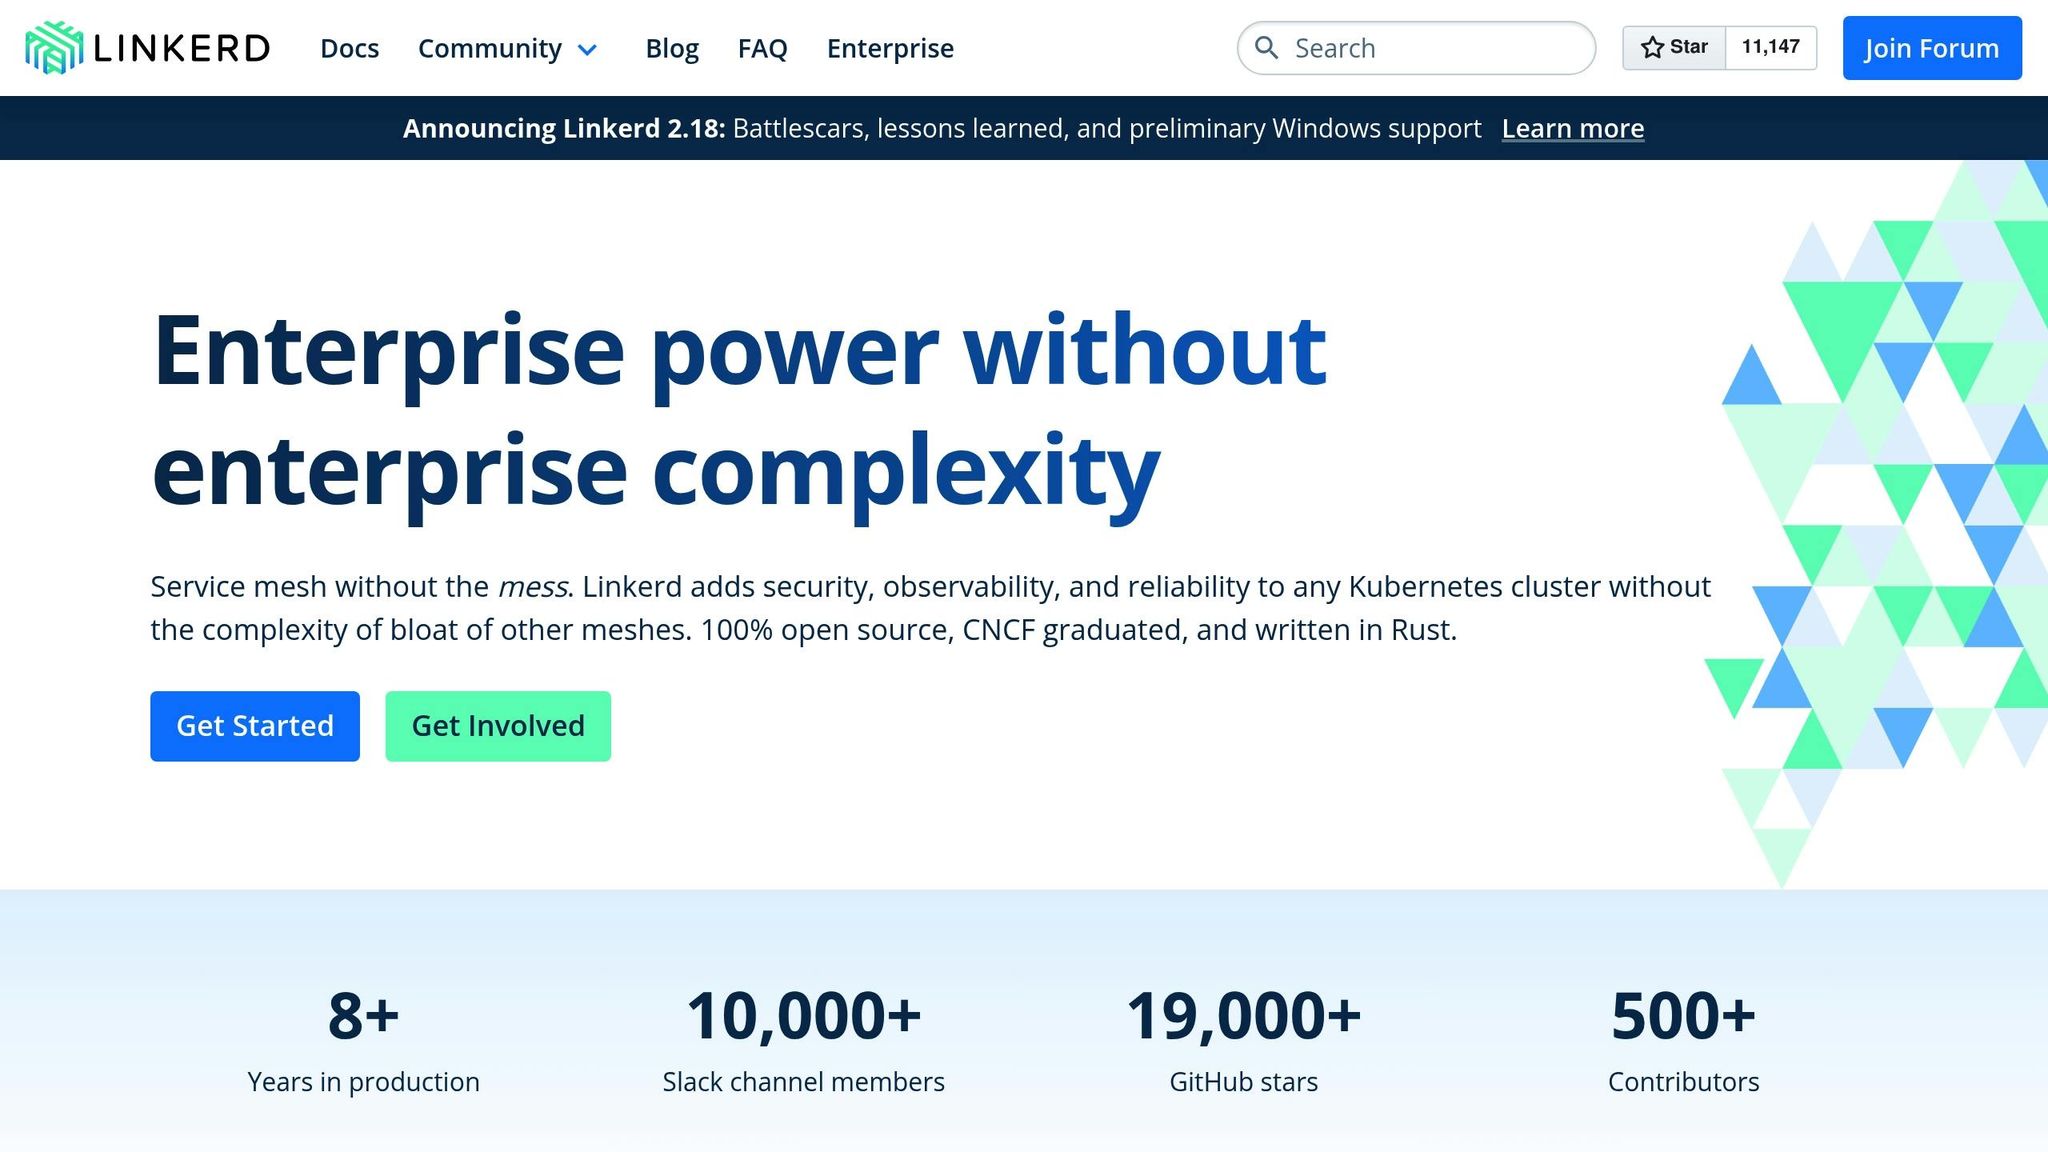Click the Announcing Linkerd 2.18 banner text
This screenshot has height=1152, width=2048.
563,128
